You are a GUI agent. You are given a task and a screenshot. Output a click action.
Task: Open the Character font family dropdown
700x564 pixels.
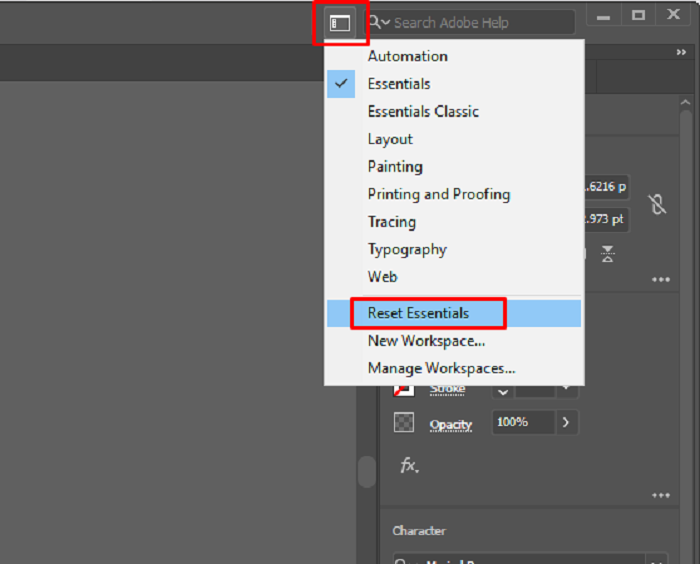click(x=656, y=558)
